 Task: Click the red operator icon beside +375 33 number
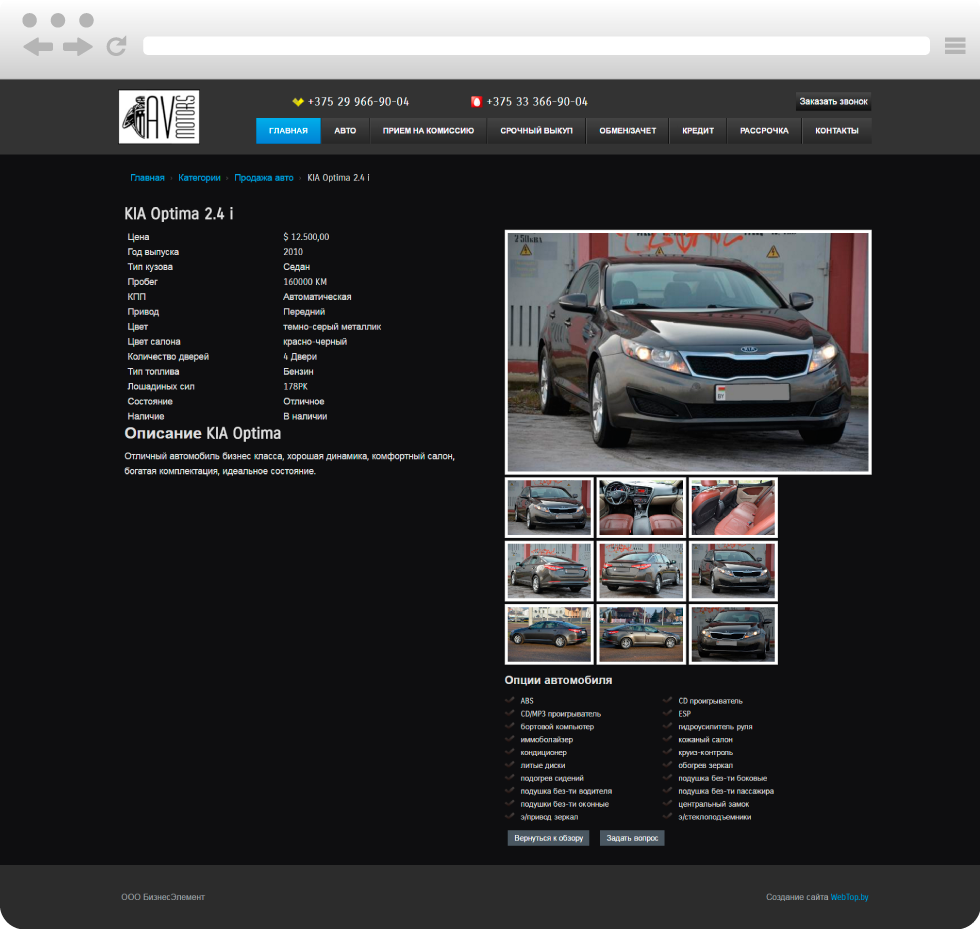coord(476,102)
